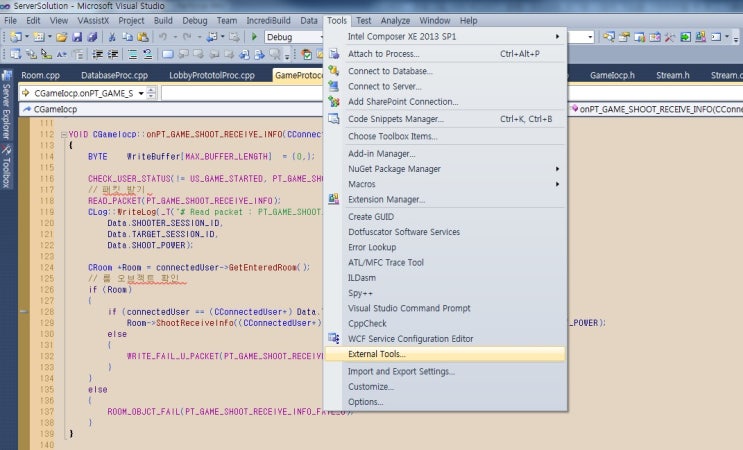
Task: Expand the Macros submenu
Action: click(x=557, y=184)
